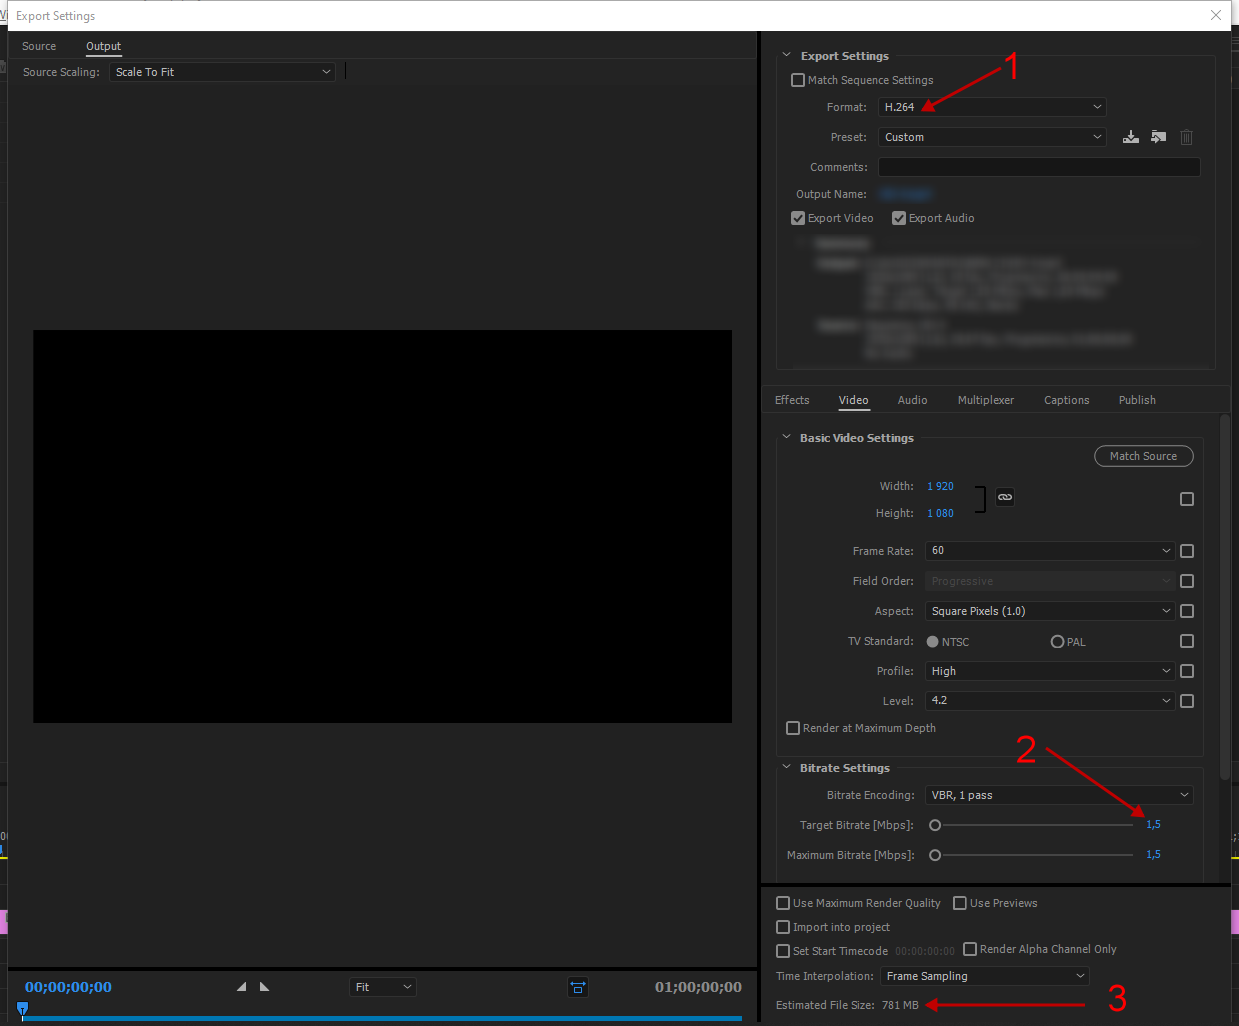Viewport: 1239px width, 1026px height.
Task: Click into the Comments text field
Action: [x=1038, y=167]
